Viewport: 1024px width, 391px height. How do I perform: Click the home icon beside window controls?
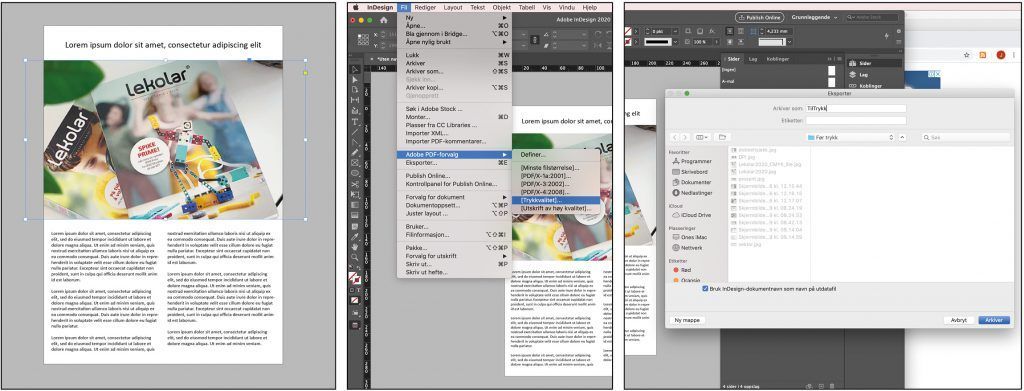tap(384, 20)
